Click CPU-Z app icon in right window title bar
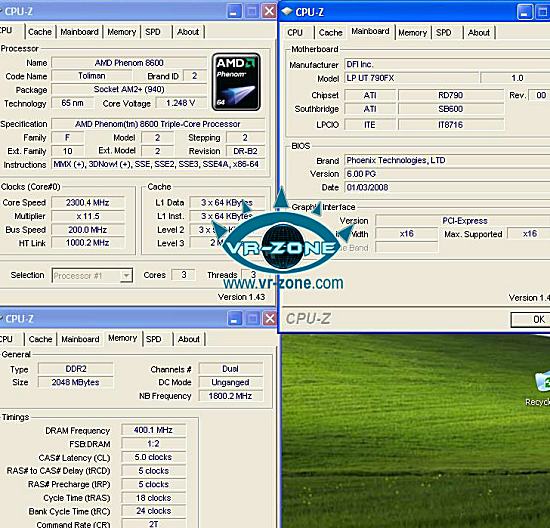Screen dimensions: 550x528 287,12
